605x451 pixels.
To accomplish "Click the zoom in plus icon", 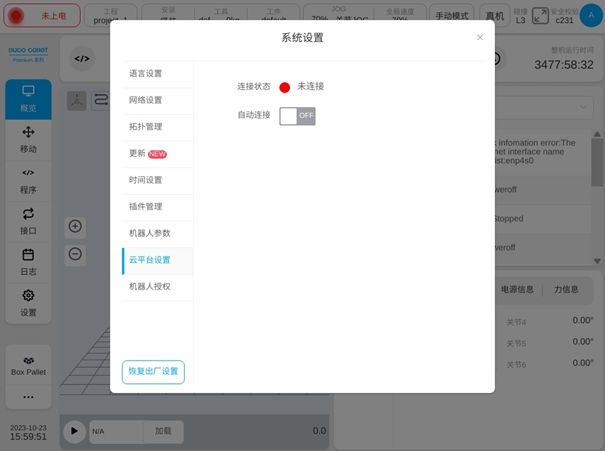I will [x=75, y=226].
